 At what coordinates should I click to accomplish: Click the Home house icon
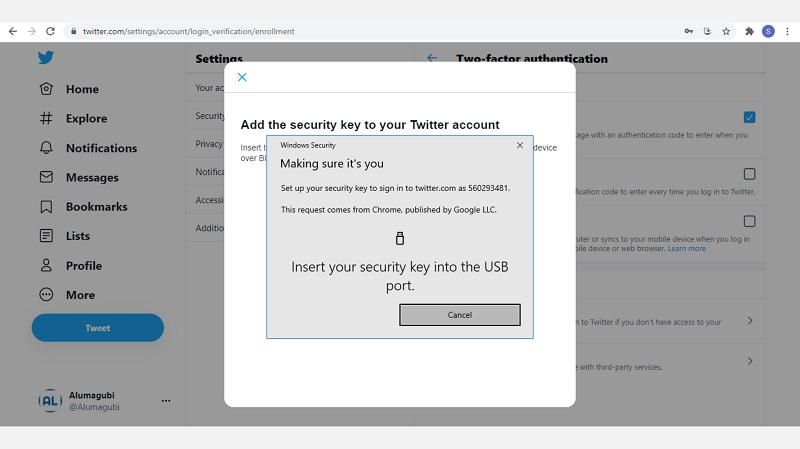[x=46, y=89]
